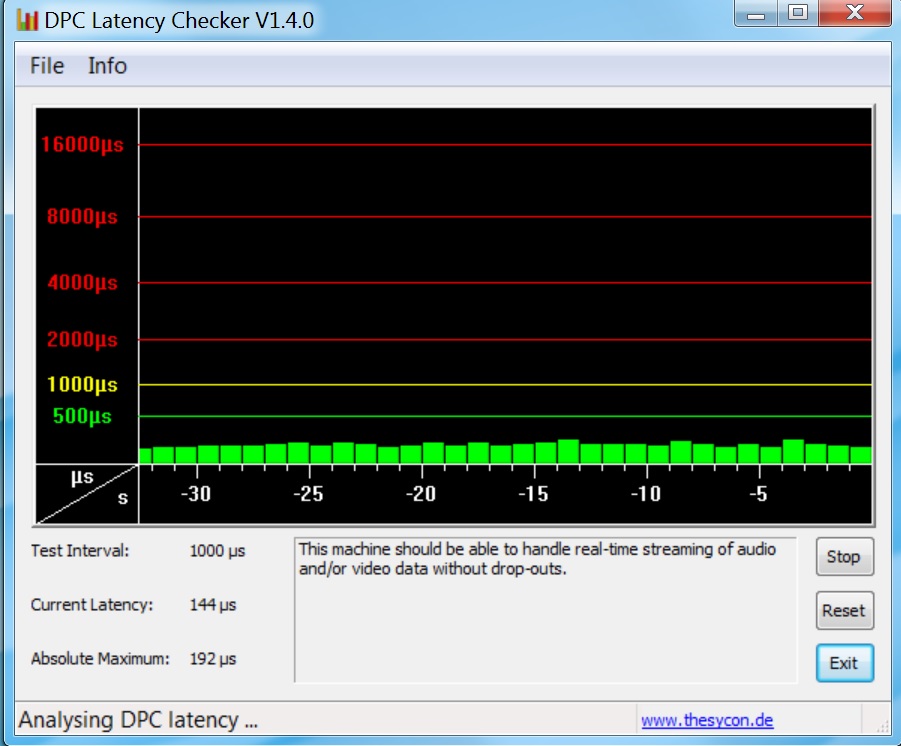Viewport: 901px width, 746px height.
Task: Click the Current Latency value 144 µs
Action: 212,605
